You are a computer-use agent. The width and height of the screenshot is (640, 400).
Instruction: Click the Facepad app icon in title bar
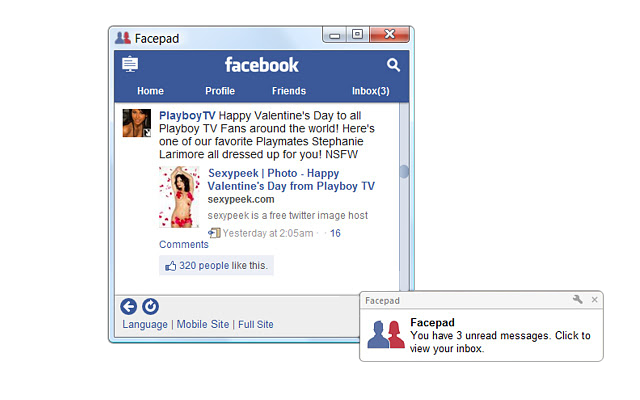click(x=123, y=38)
